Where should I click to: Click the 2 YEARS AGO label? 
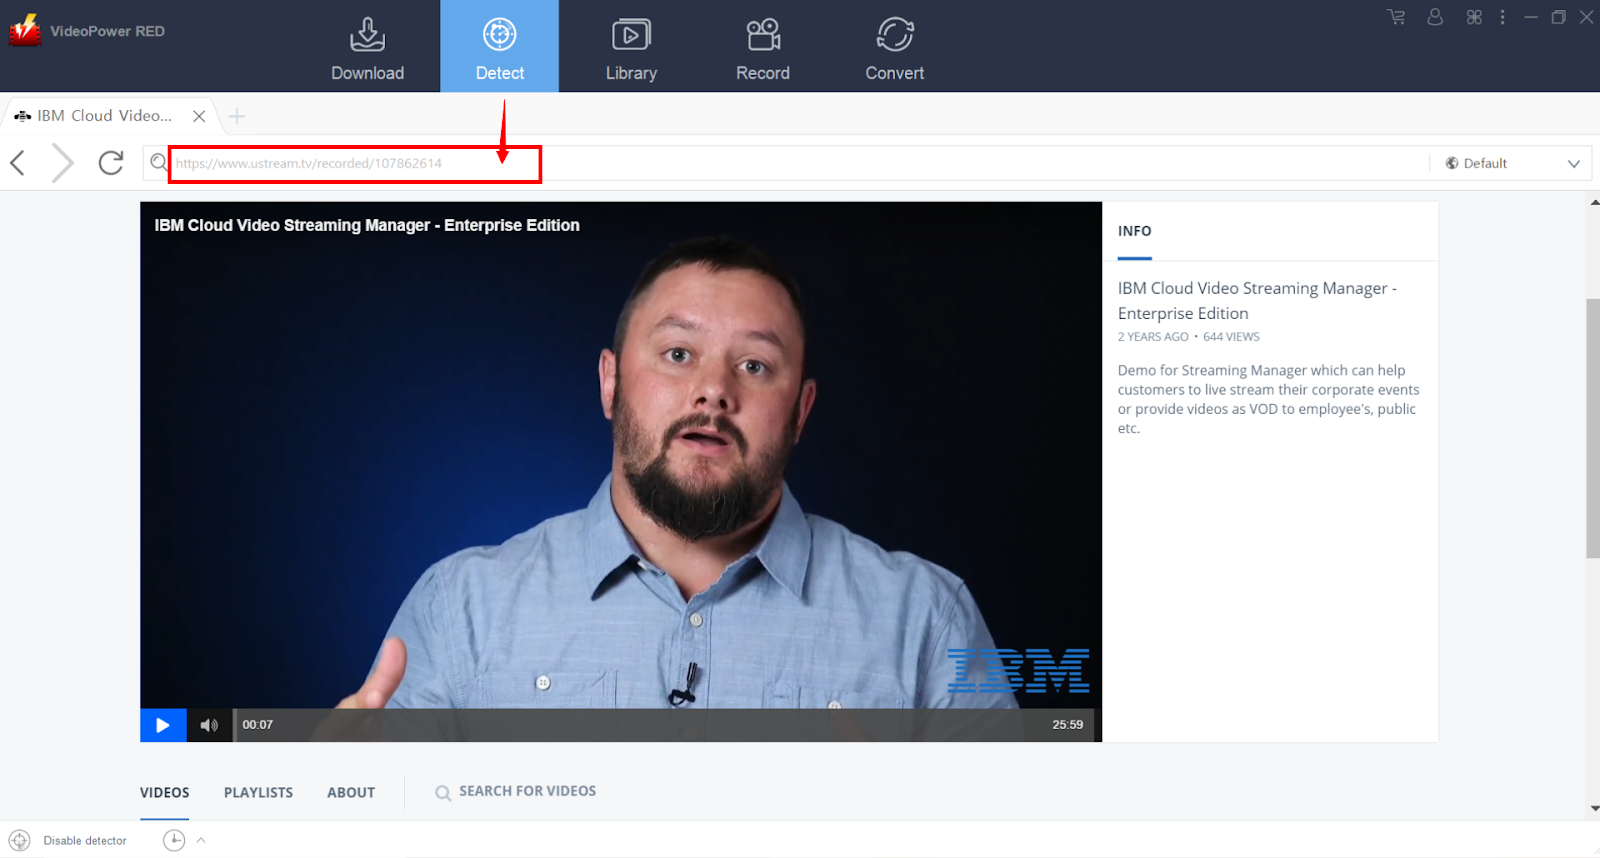[1153, 337]
